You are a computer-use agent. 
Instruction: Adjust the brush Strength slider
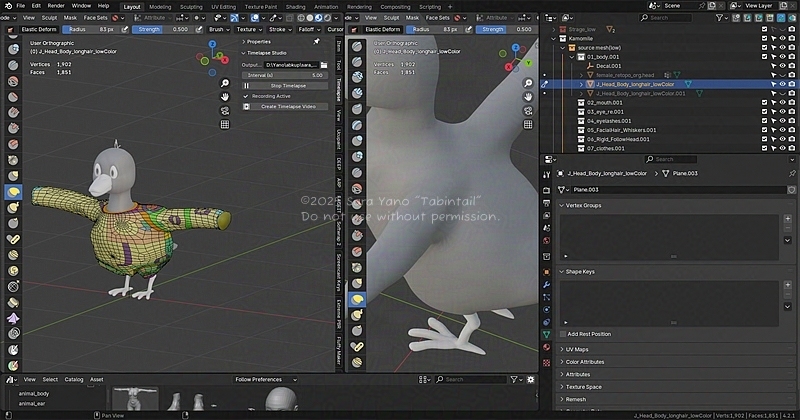coord(164,30)
